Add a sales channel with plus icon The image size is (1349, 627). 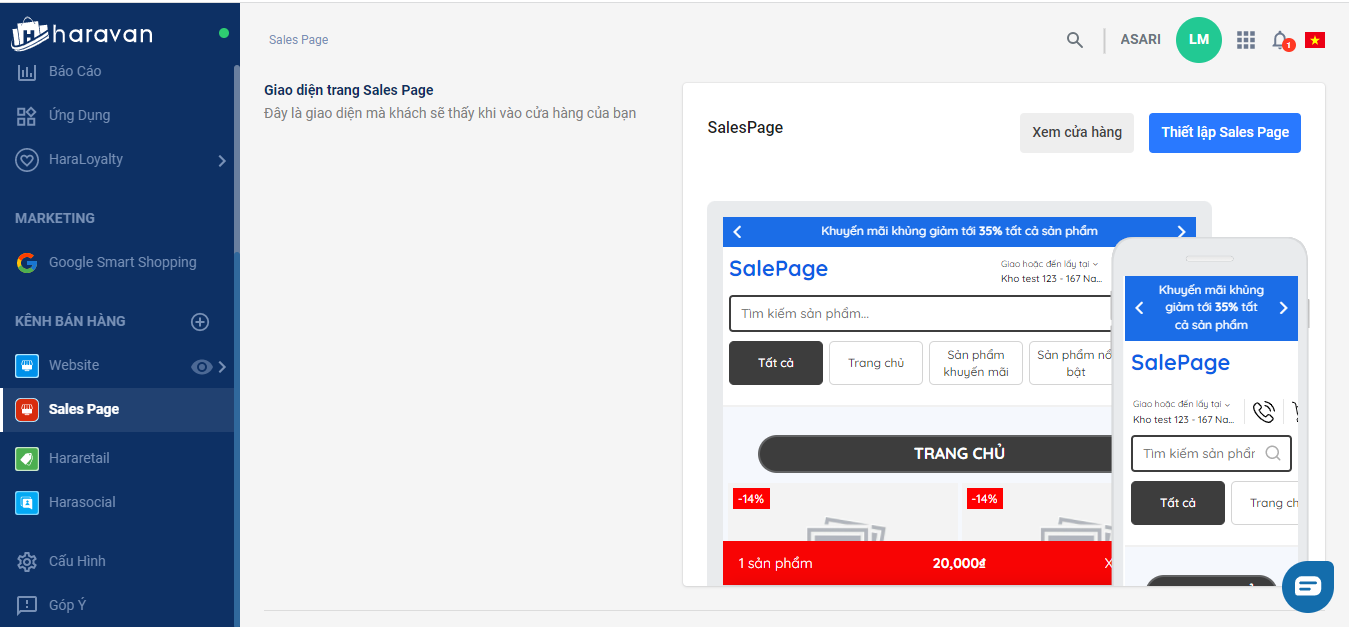(200, 321)
